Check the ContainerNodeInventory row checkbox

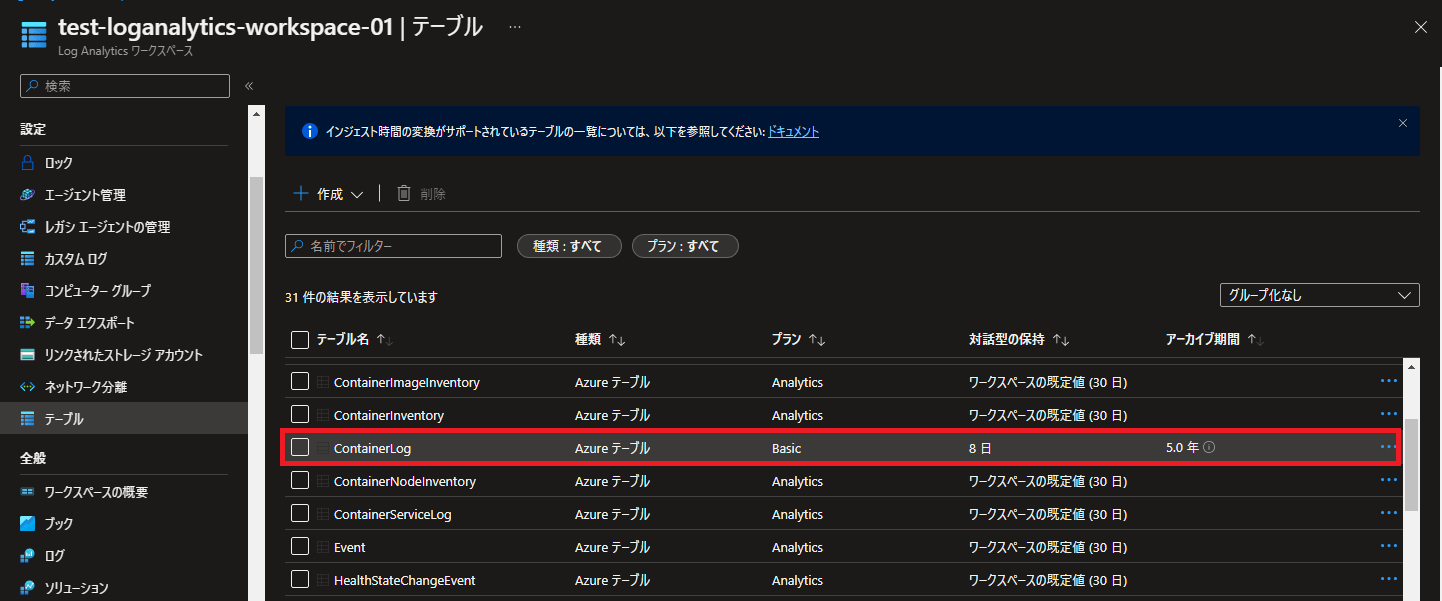[300, 480]
